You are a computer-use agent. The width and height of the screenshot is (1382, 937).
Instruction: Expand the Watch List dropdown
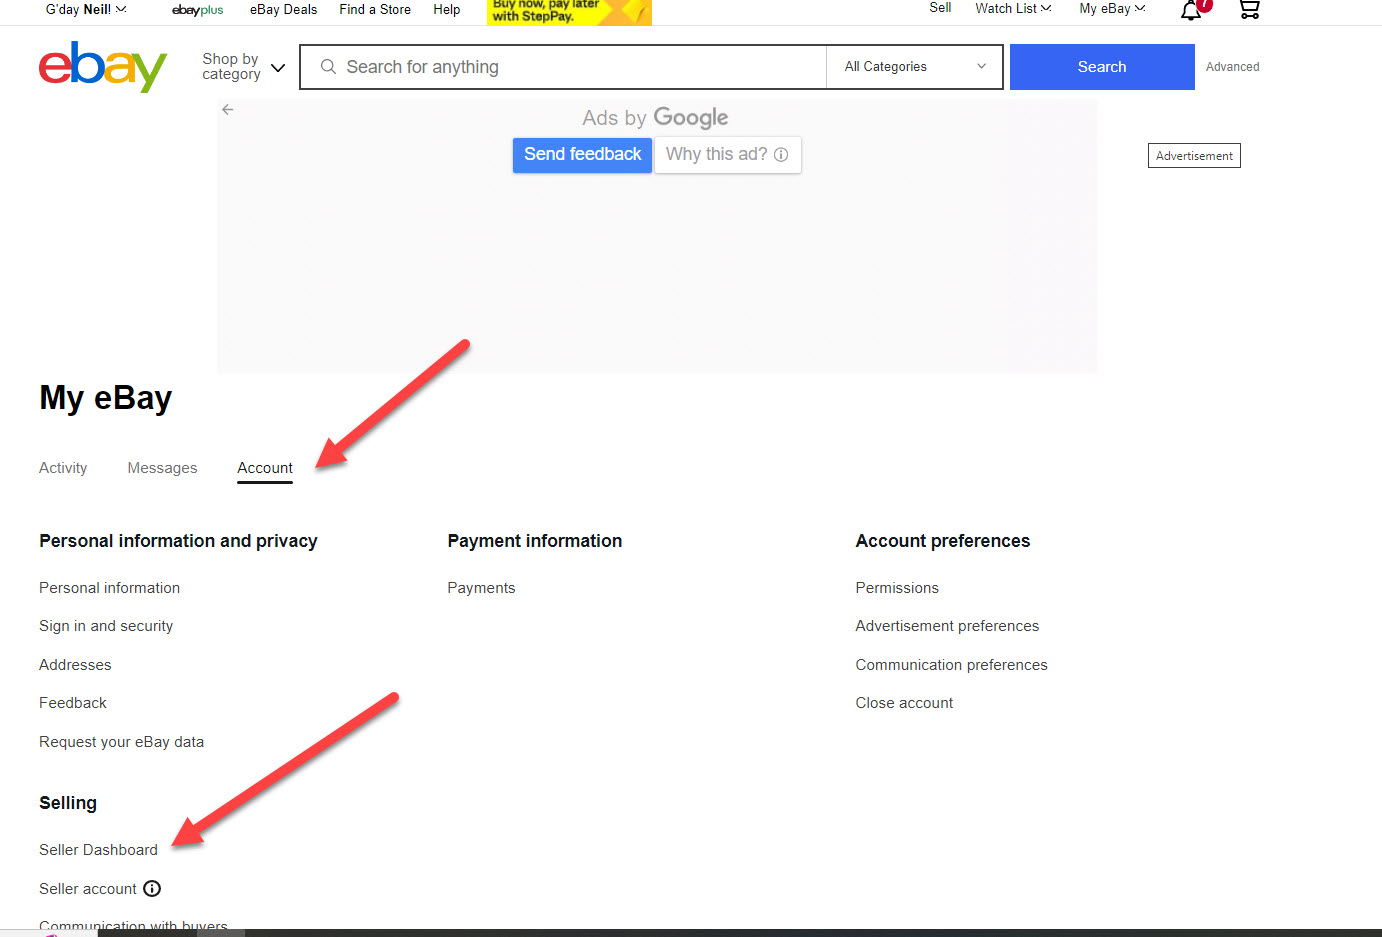tap(1013, 8)
